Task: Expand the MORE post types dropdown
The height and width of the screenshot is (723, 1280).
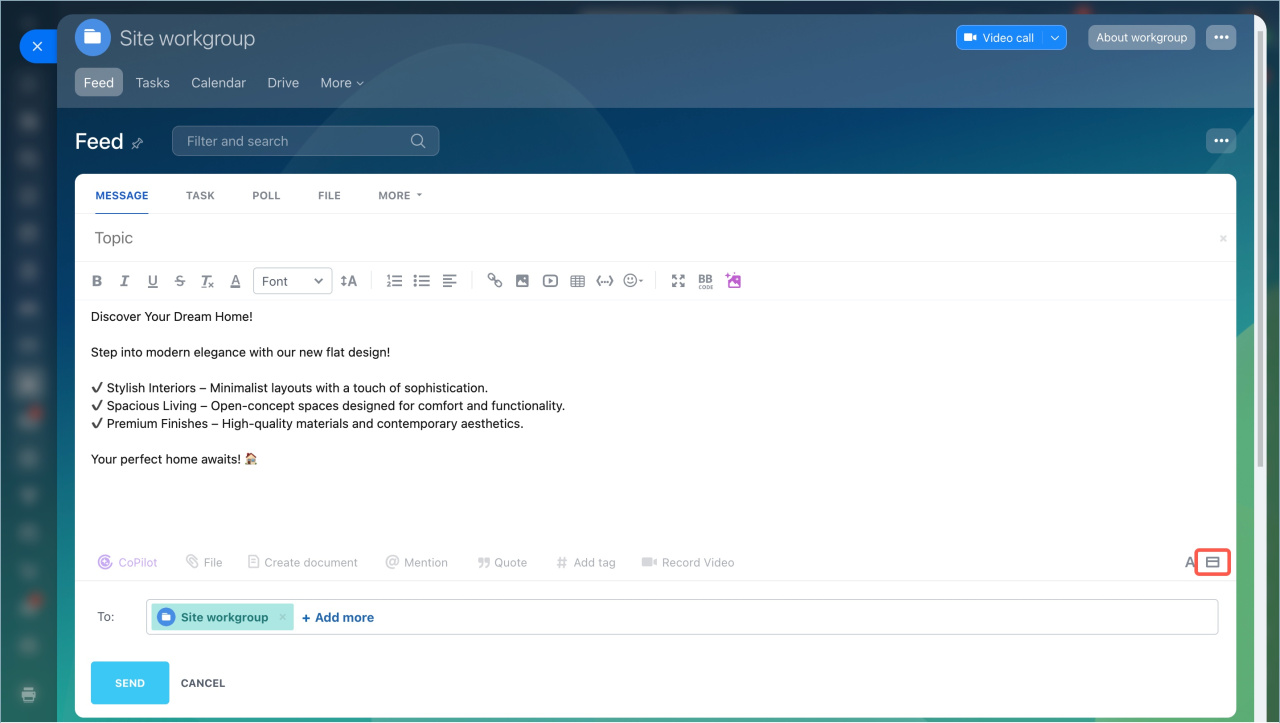Action: click(x=400, y=195)
